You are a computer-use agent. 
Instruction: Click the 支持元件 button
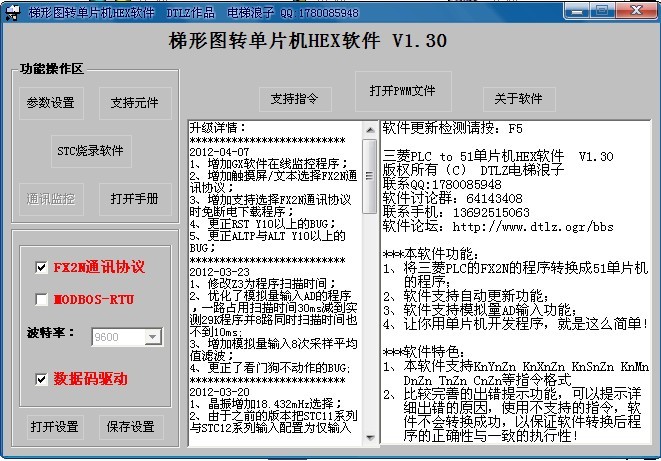click(x=135, y=103)
